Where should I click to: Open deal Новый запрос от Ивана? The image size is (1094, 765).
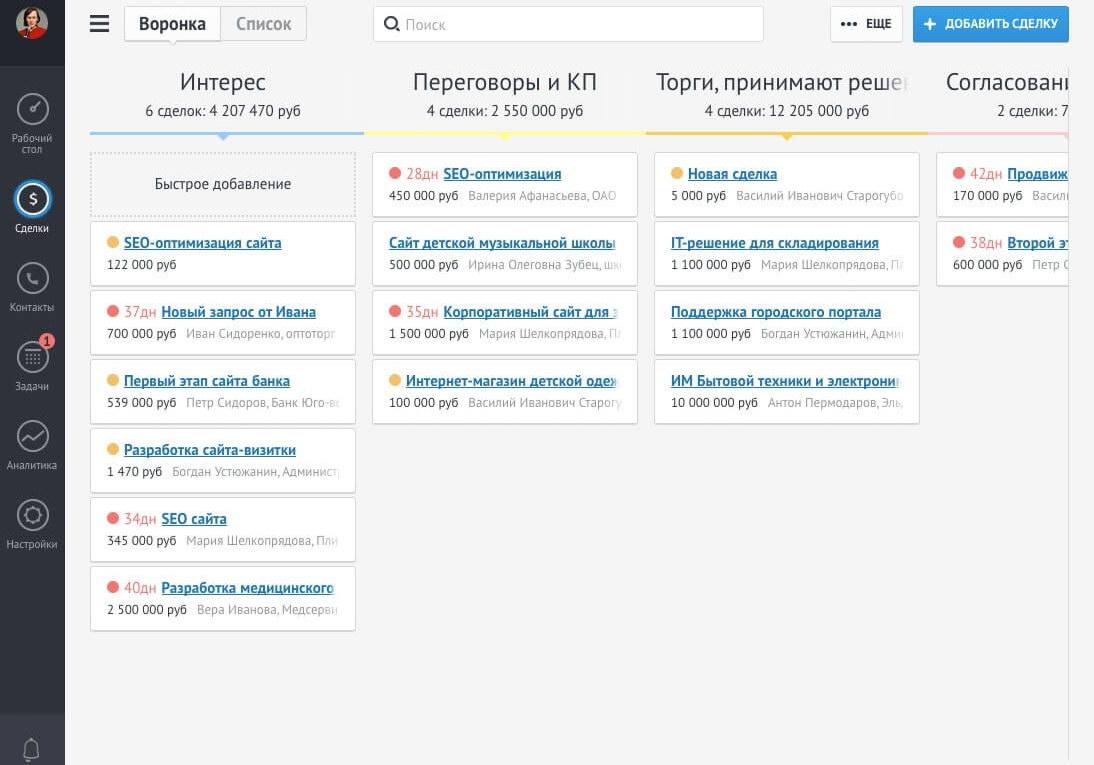(x=239, y=312)
